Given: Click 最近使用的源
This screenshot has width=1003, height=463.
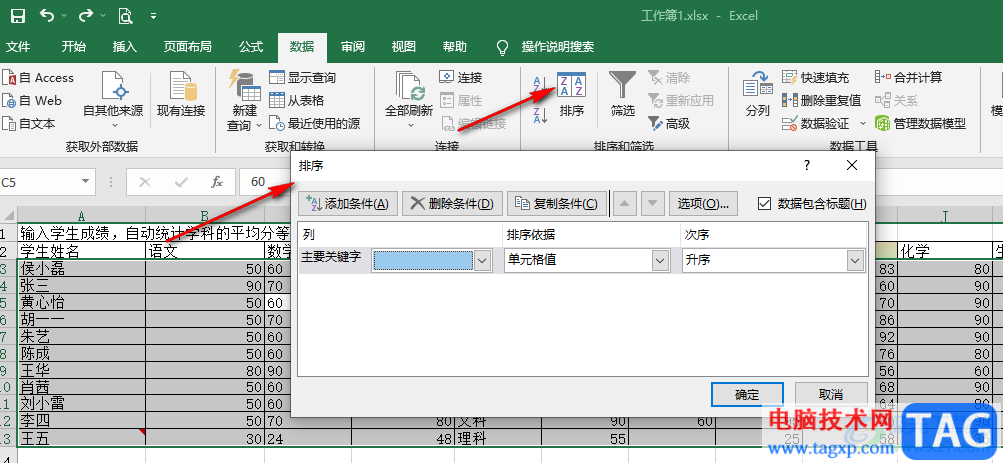Looking at the screenshot, I should point(314,123).
